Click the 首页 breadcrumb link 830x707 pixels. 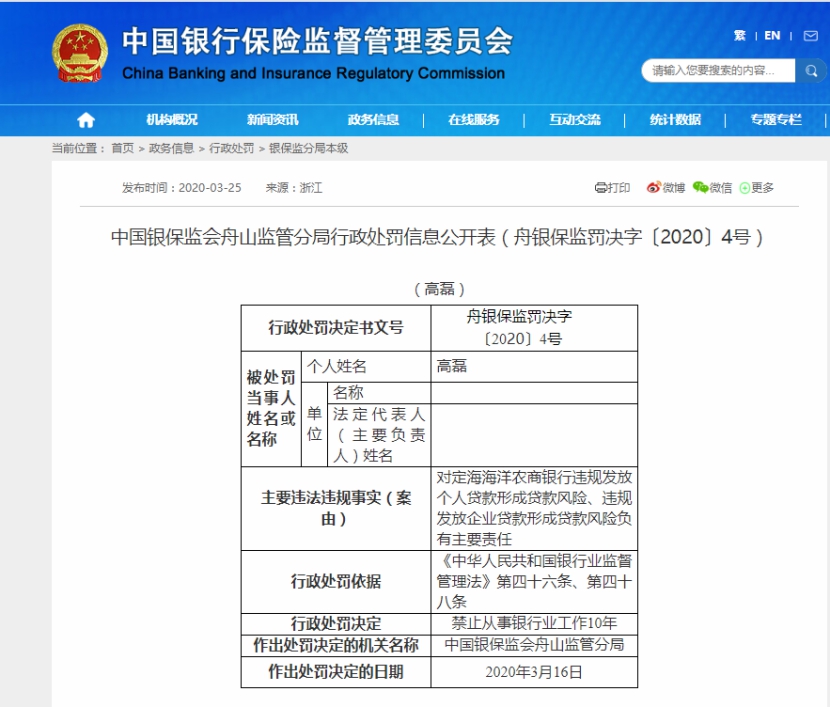pyautogui.click(x=122, y=148)
